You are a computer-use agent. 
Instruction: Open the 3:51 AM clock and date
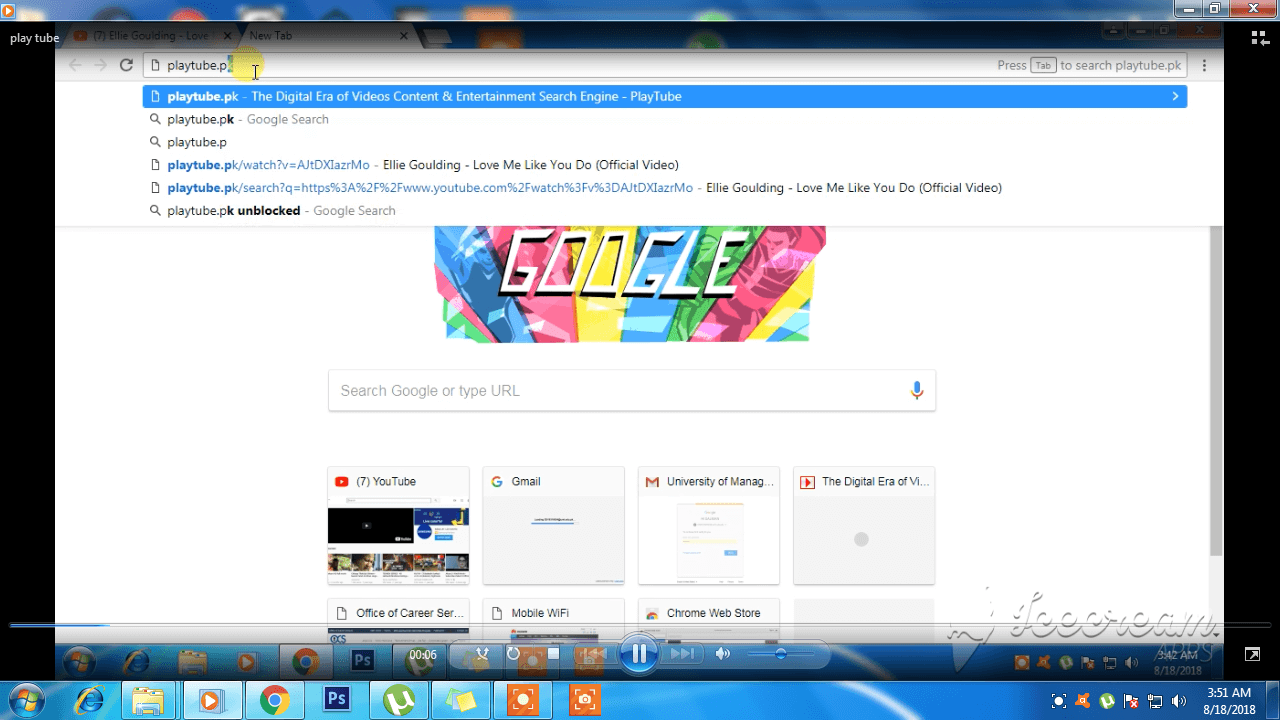pyautogui.click(x=1229, y=700)
